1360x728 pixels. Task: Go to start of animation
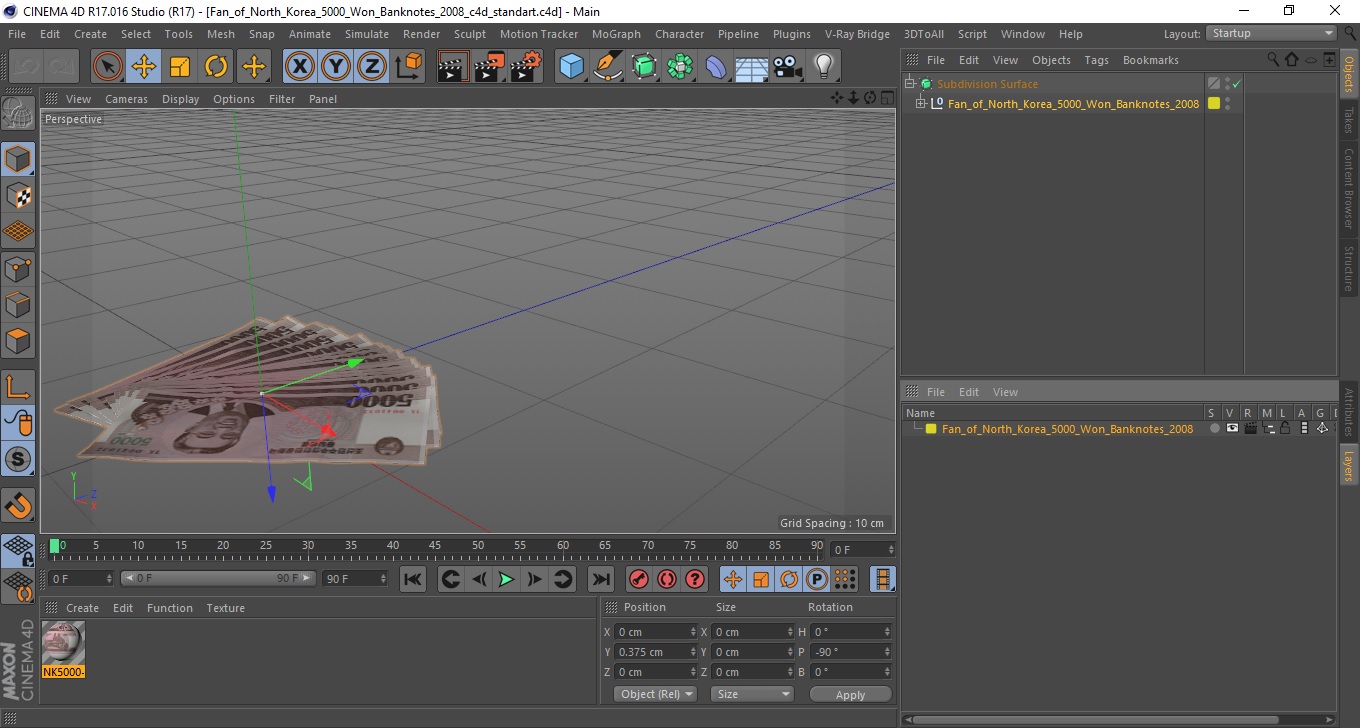pyautogui.click(x=412, y=579)
